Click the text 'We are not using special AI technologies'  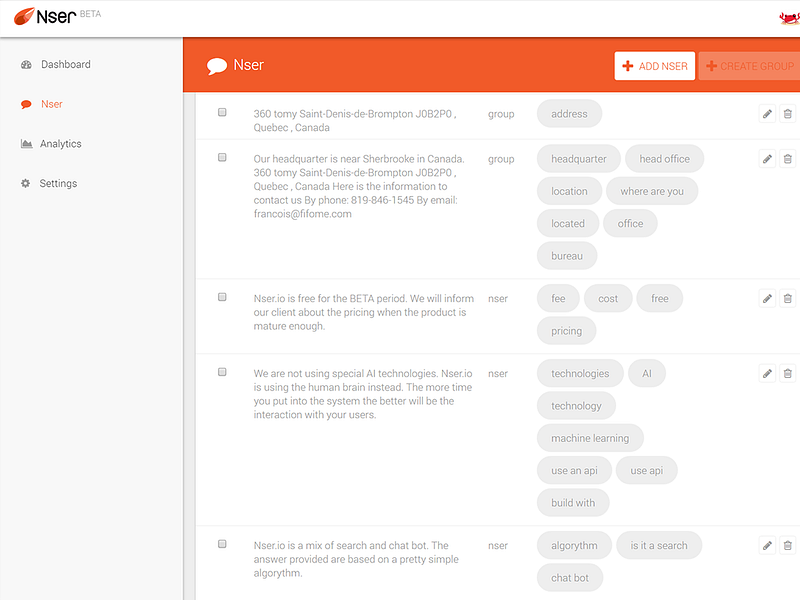tap(346, 373)
